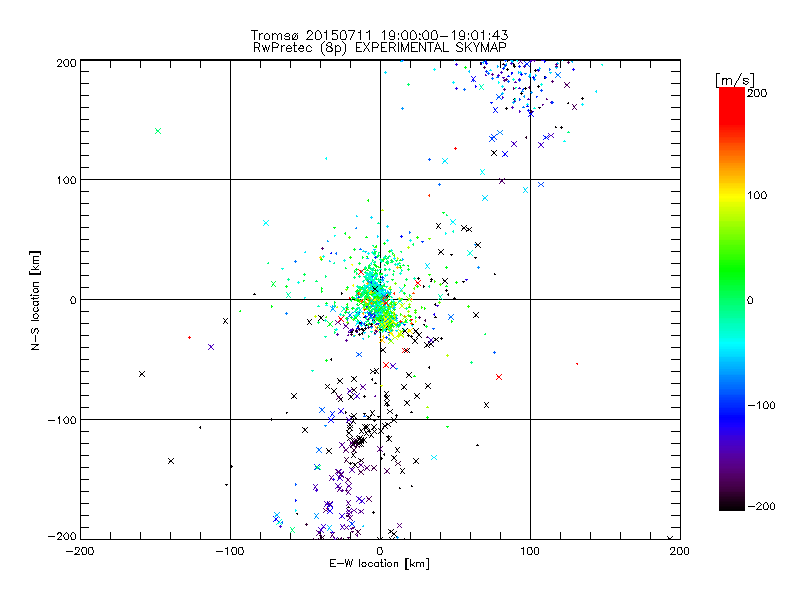This screenshot has width=800, height=600.
Task: Click the '200' label beside the color bar
Action: tap(757, 93)
